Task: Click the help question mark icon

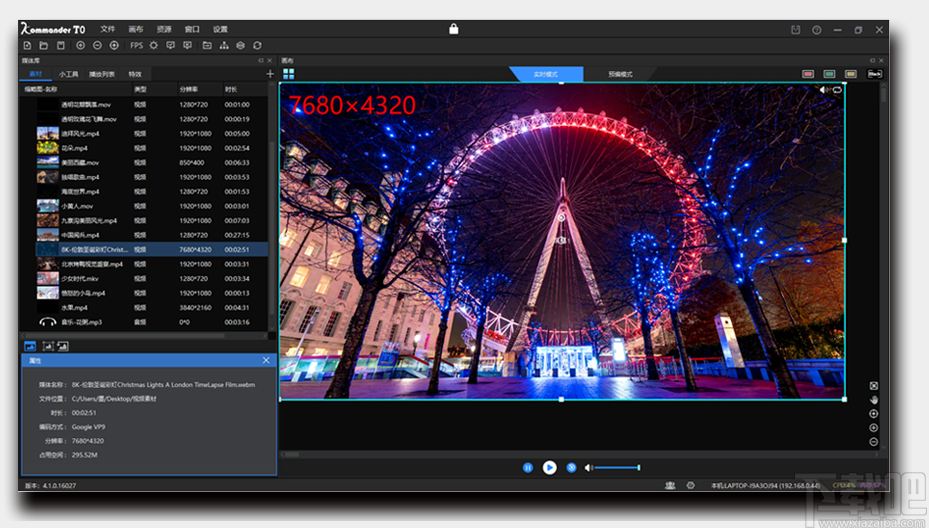Action: click(817, 30)
